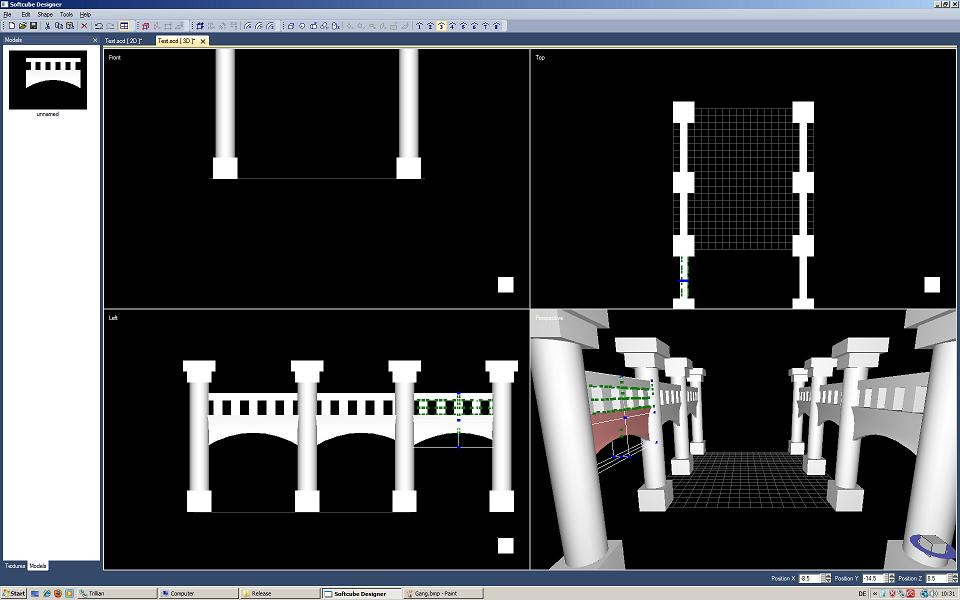Toggle the highlighted yellow arrow tool
Viewport: 960px width, 600px height.
click(441, 25)
